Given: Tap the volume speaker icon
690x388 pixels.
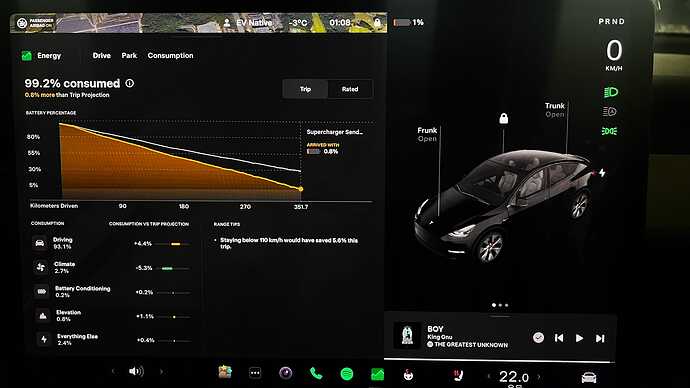Looking at the screenshot, I should (136, 371).
